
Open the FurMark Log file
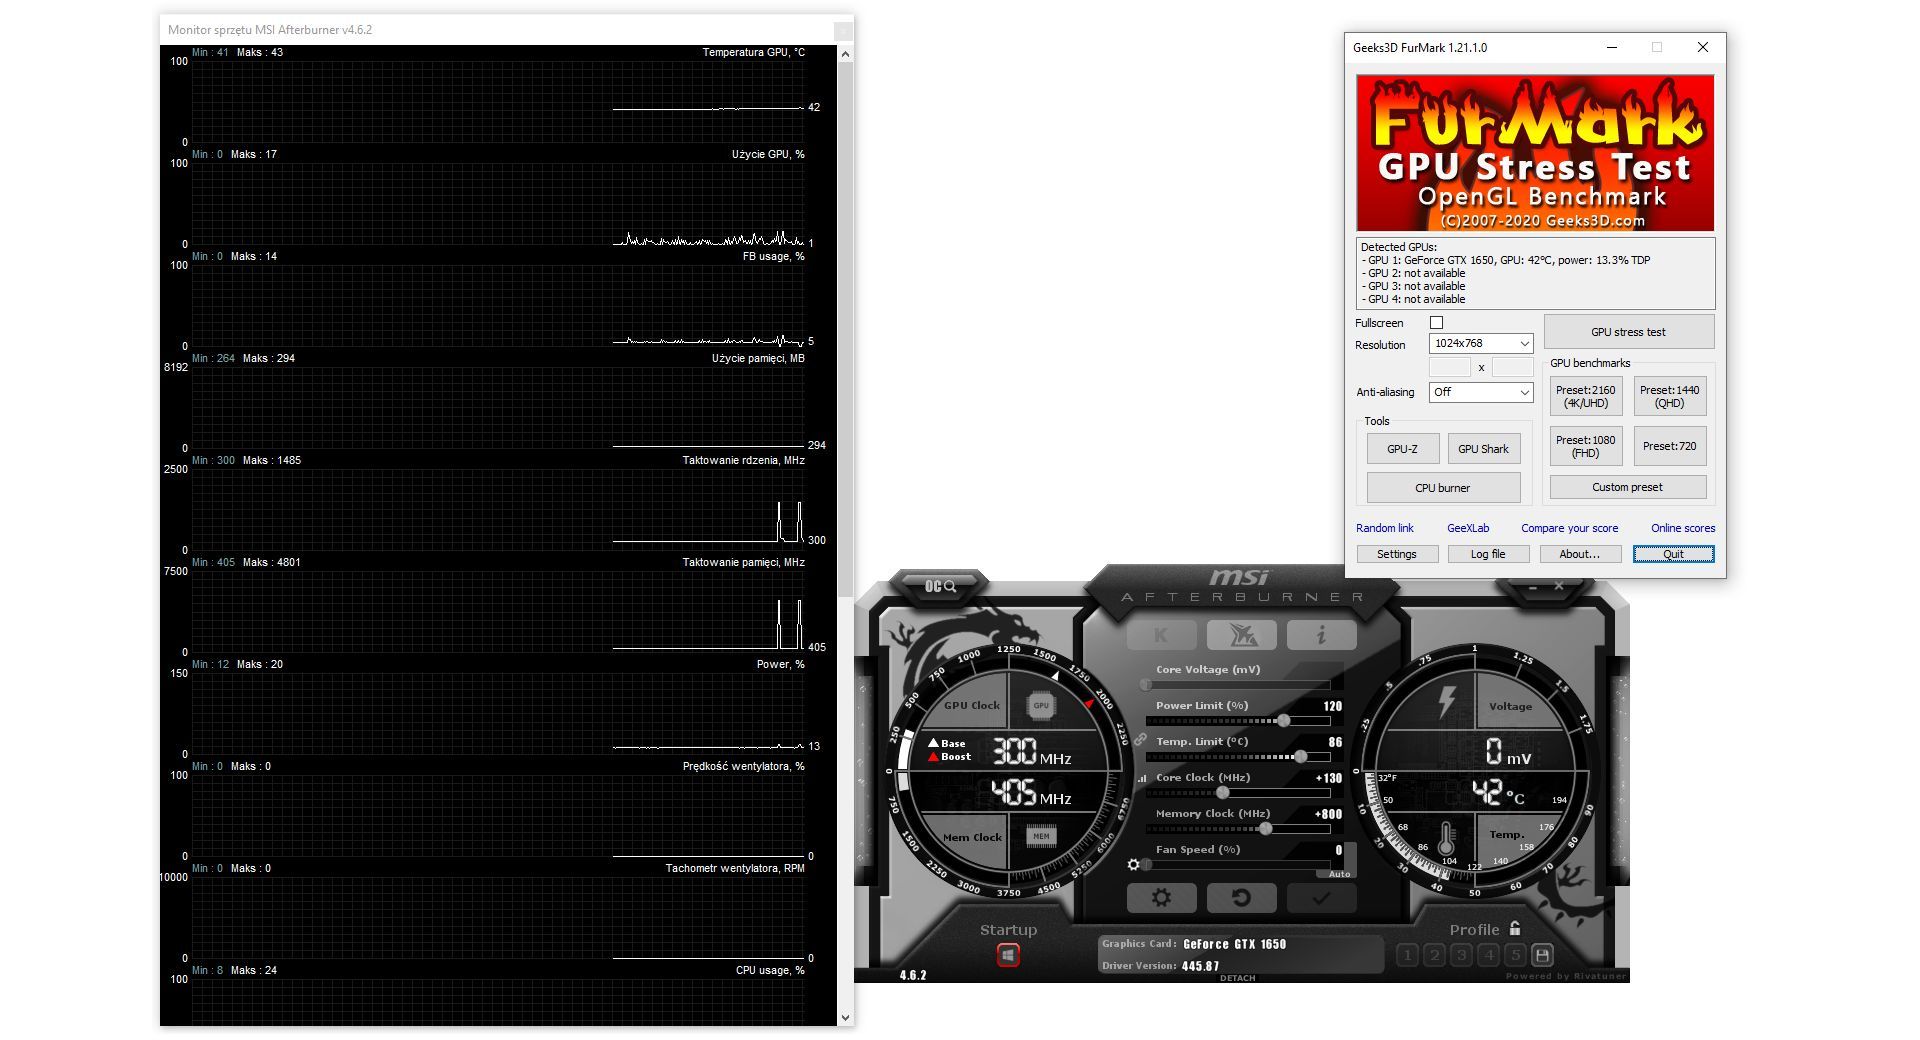tap(1487, 554)
